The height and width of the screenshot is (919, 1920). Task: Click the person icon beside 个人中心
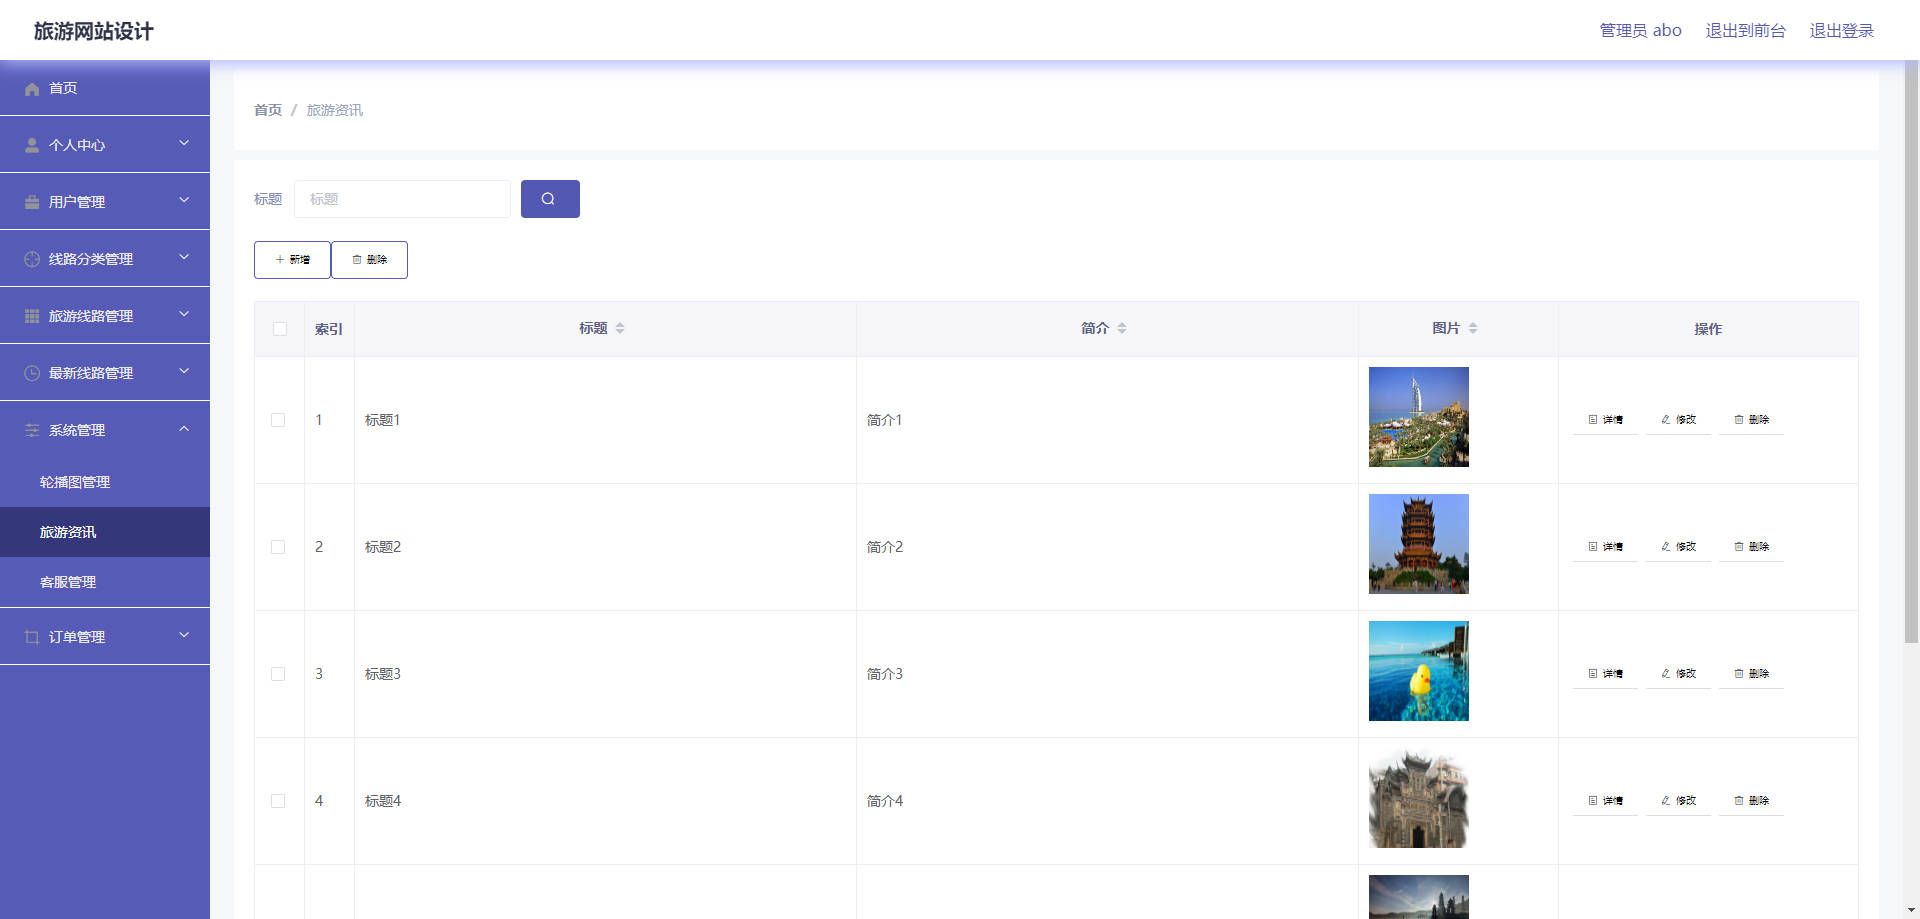pyautogui.click(x=32, y=145)
